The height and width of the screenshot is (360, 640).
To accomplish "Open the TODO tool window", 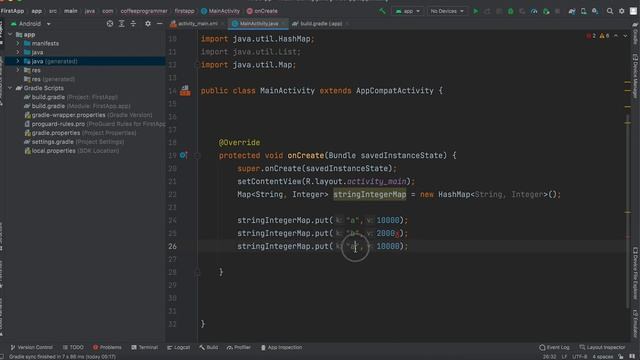I will pyautogui.click(x=73, y=347).
